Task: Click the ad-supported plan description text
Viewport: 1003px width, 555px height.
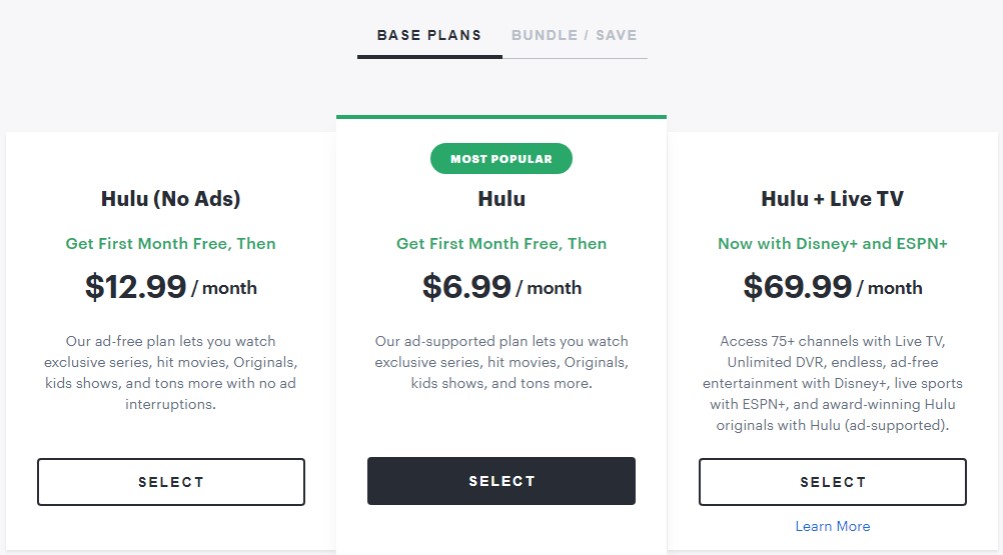Action: click(502, 362)
